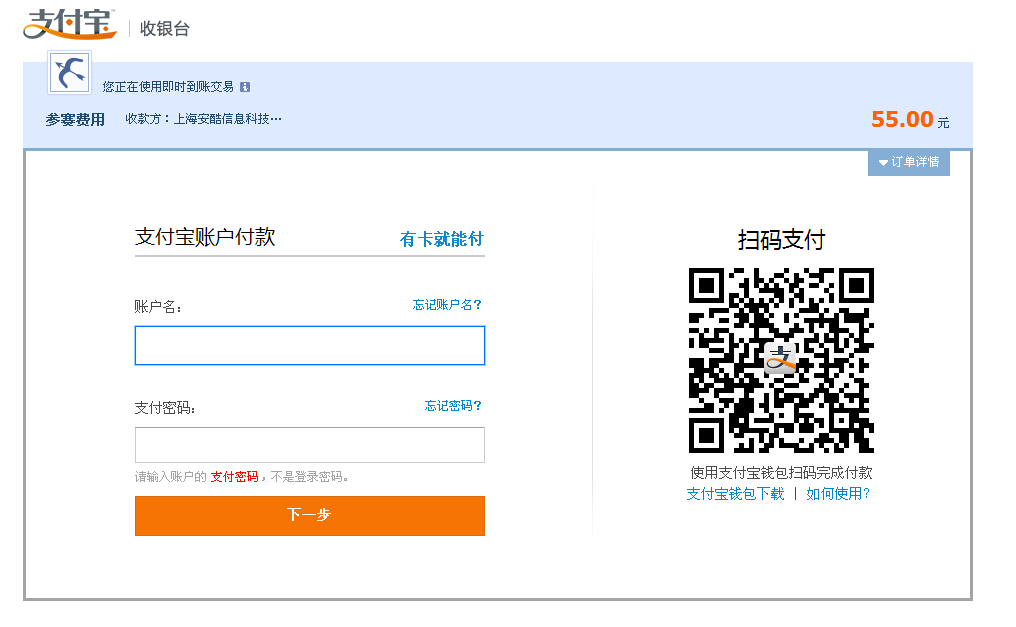The width and height of the screenshot is (1016, 627).
Task: Click the 使用支付宝钱包扫码完成付款 text
Action: point(781,473)
